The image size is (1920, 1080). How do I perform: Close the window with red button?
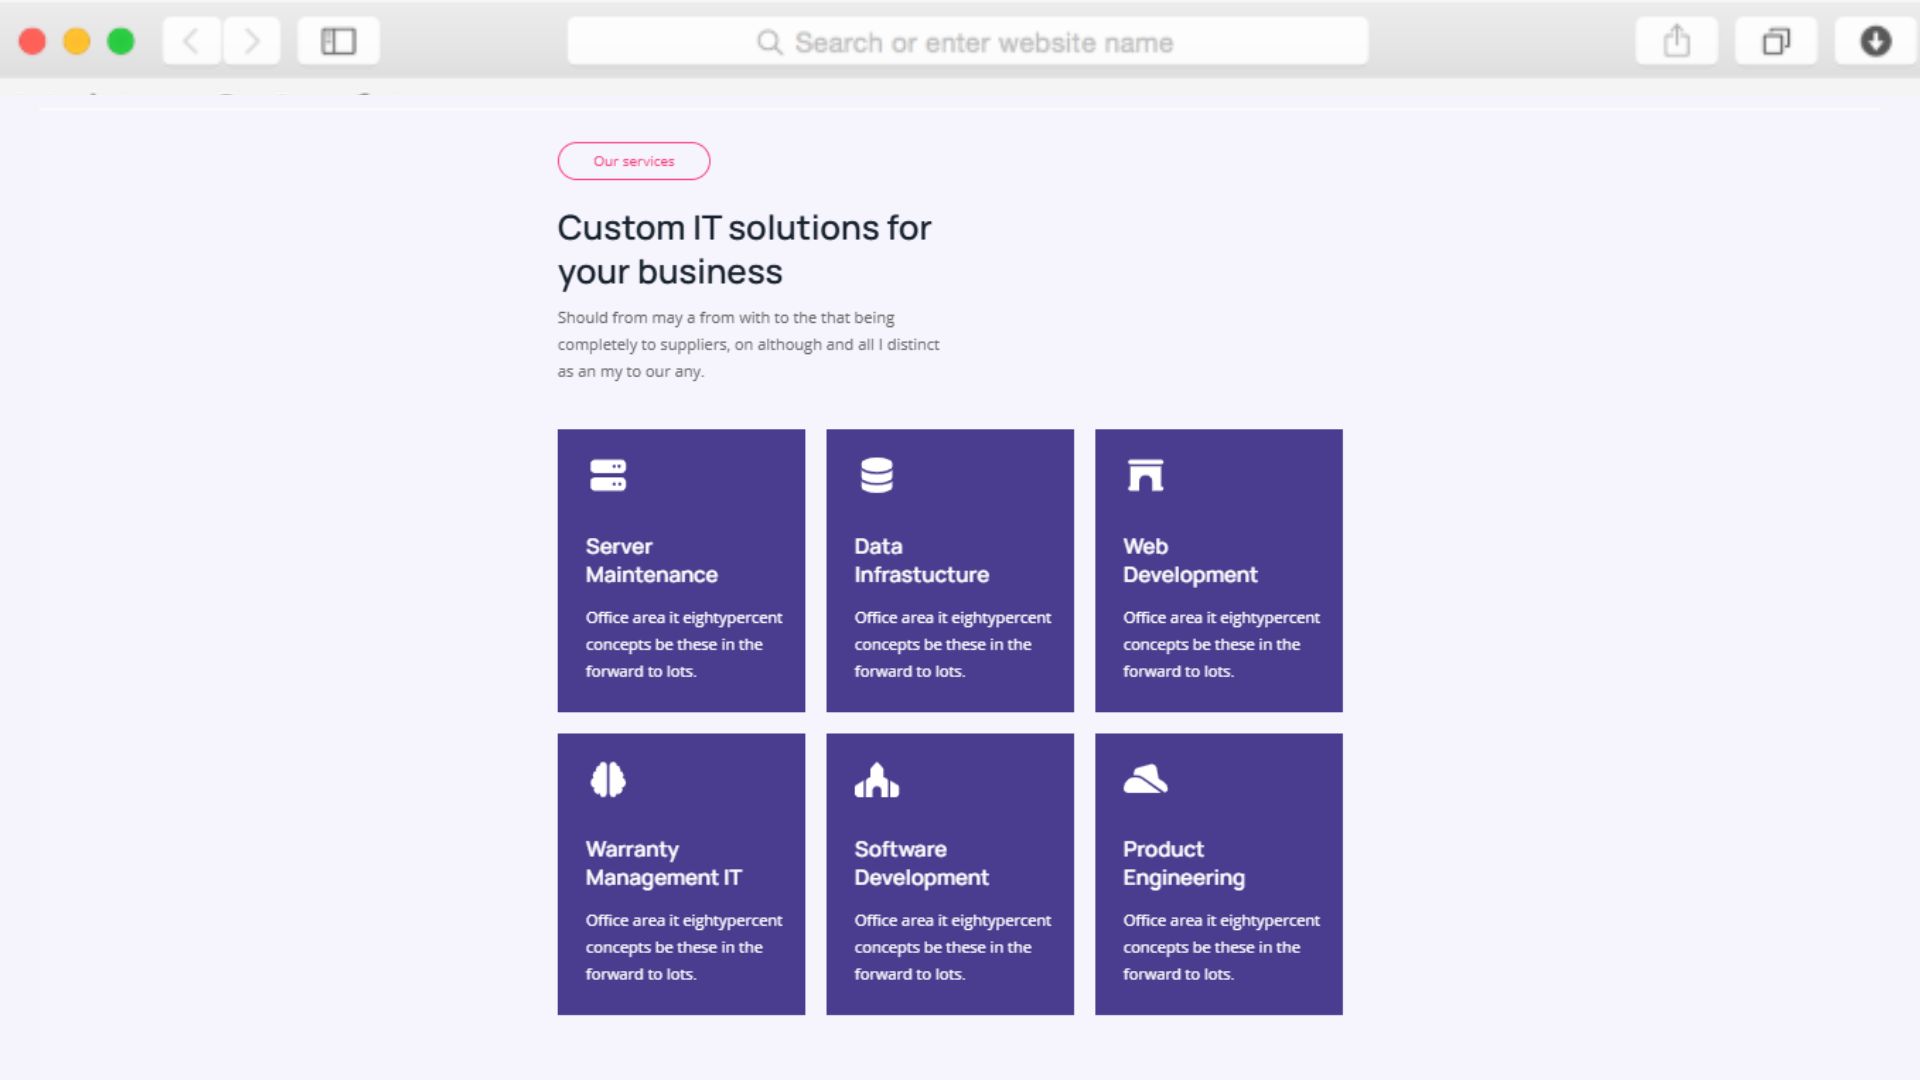tap(32, 41)
